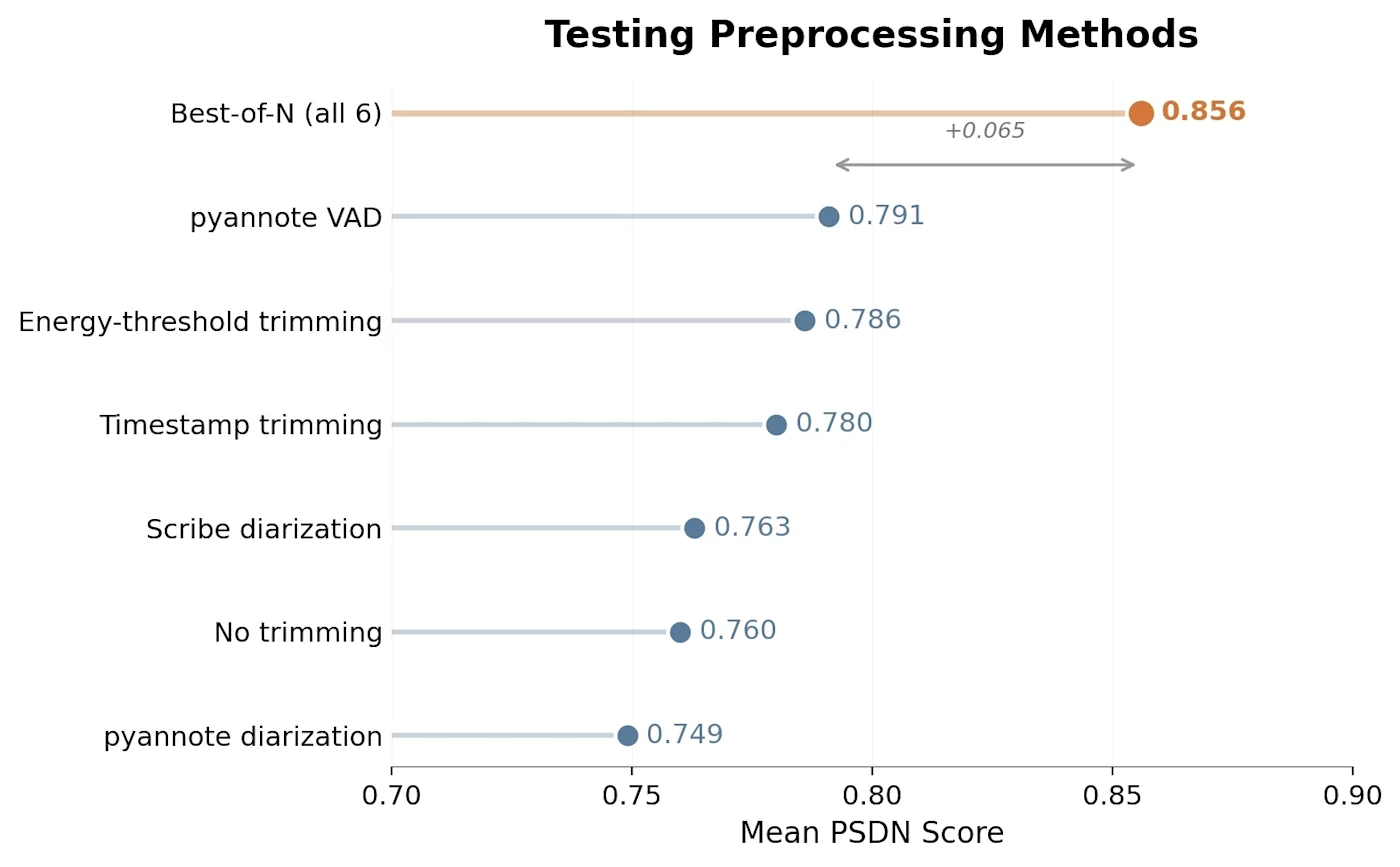This screenshot has height=867, width=1400.
Task: Click the orange Best-of-N data point
Action: coord(1141,113)
